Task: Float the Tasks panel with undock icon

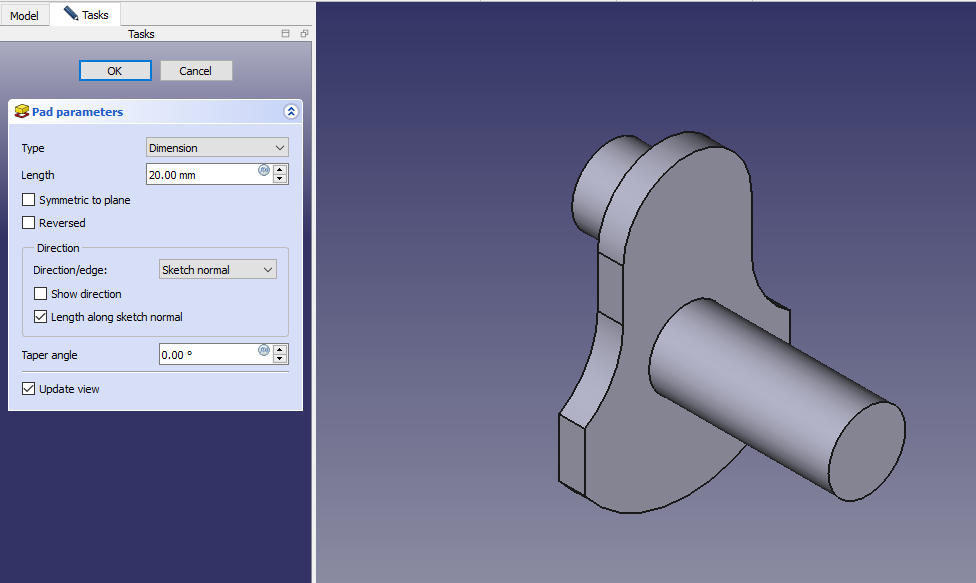Action: pyautogui.click(x=304, y=34)
